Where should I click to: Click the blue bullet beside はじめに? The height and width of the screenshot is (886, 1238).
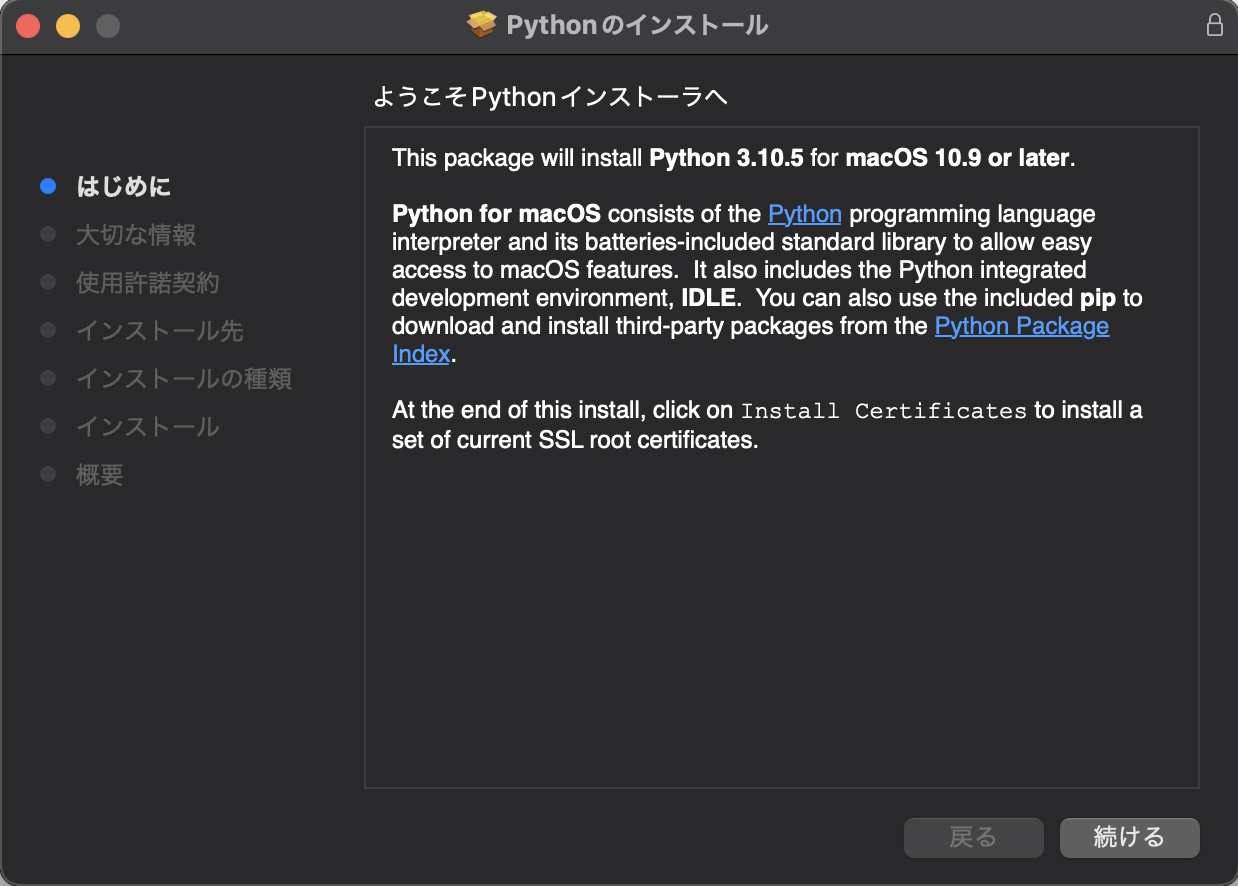click(x=48, y=186)
